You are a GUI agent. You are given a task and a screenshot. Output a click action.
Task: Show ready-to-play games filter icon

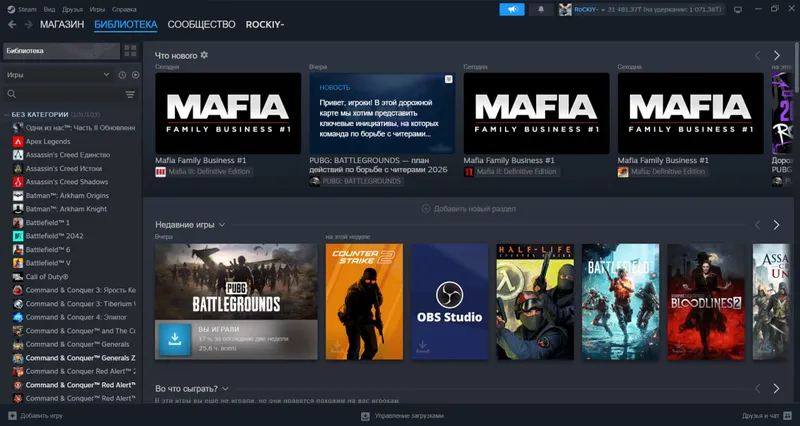(x=135, y=75)
